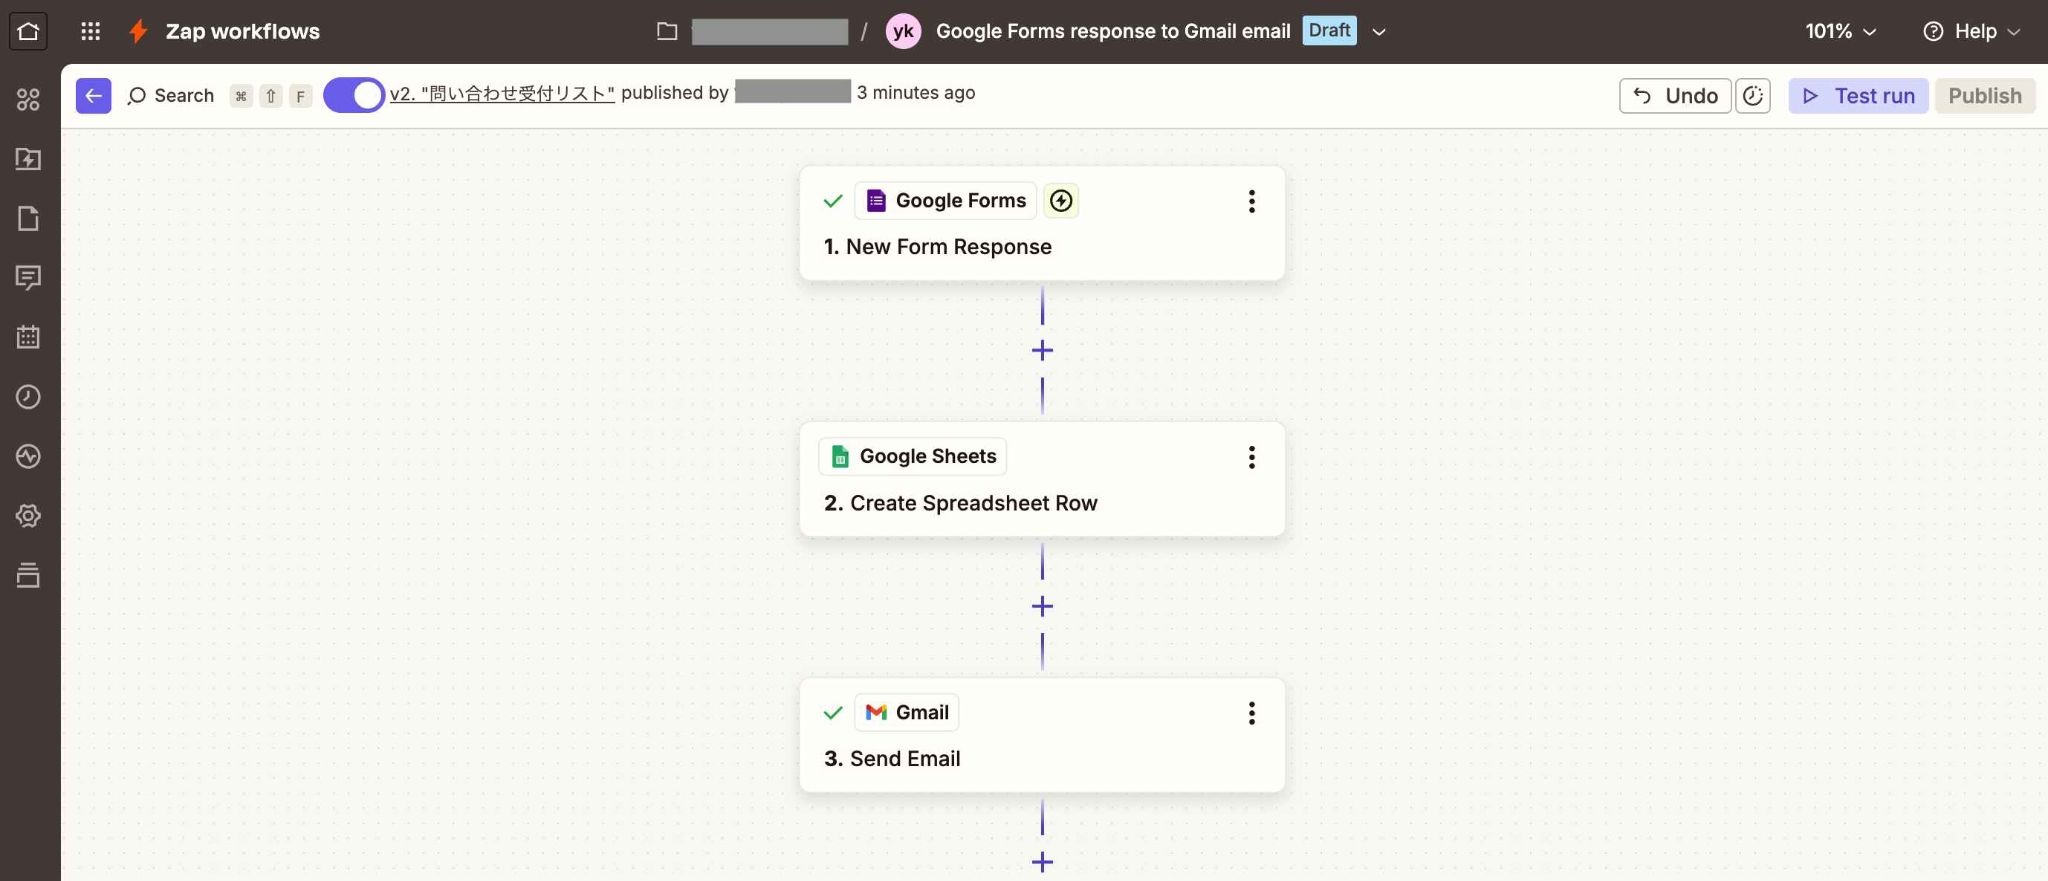Open the apps grid menu icon

[x=90, y=31]
